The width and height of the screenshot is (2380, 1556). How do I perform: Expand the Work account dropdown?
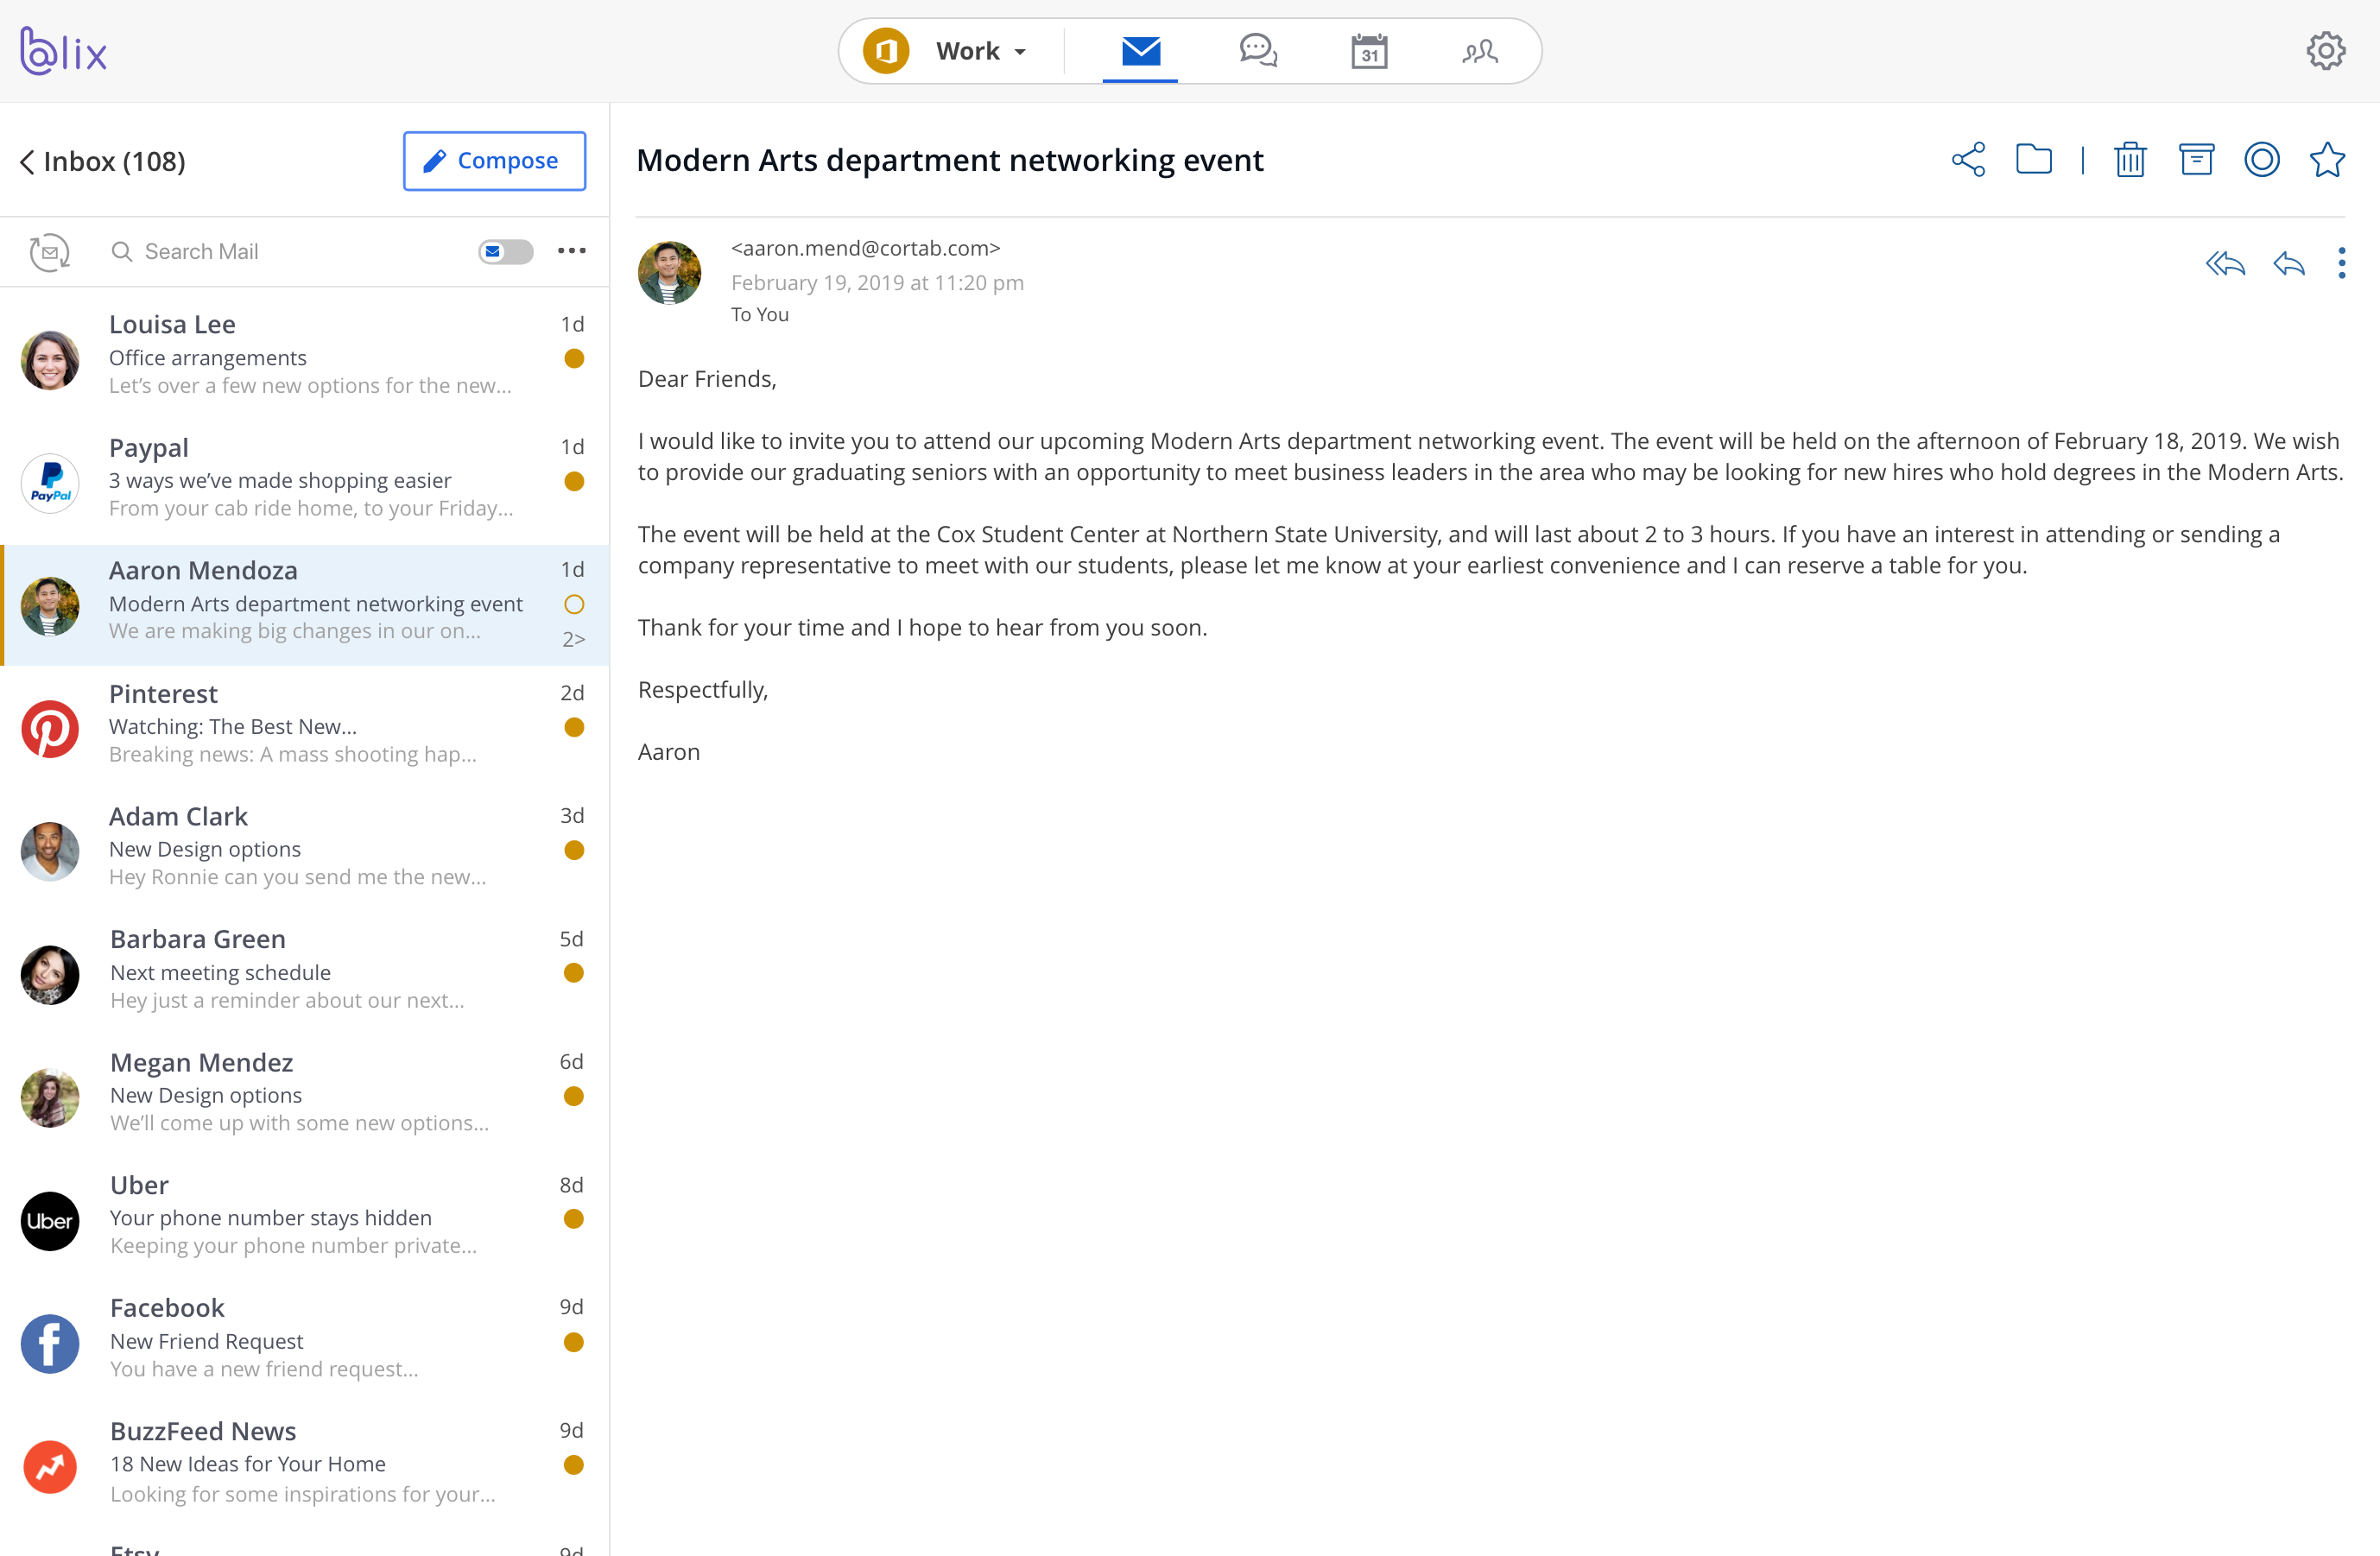pos(981,51)
